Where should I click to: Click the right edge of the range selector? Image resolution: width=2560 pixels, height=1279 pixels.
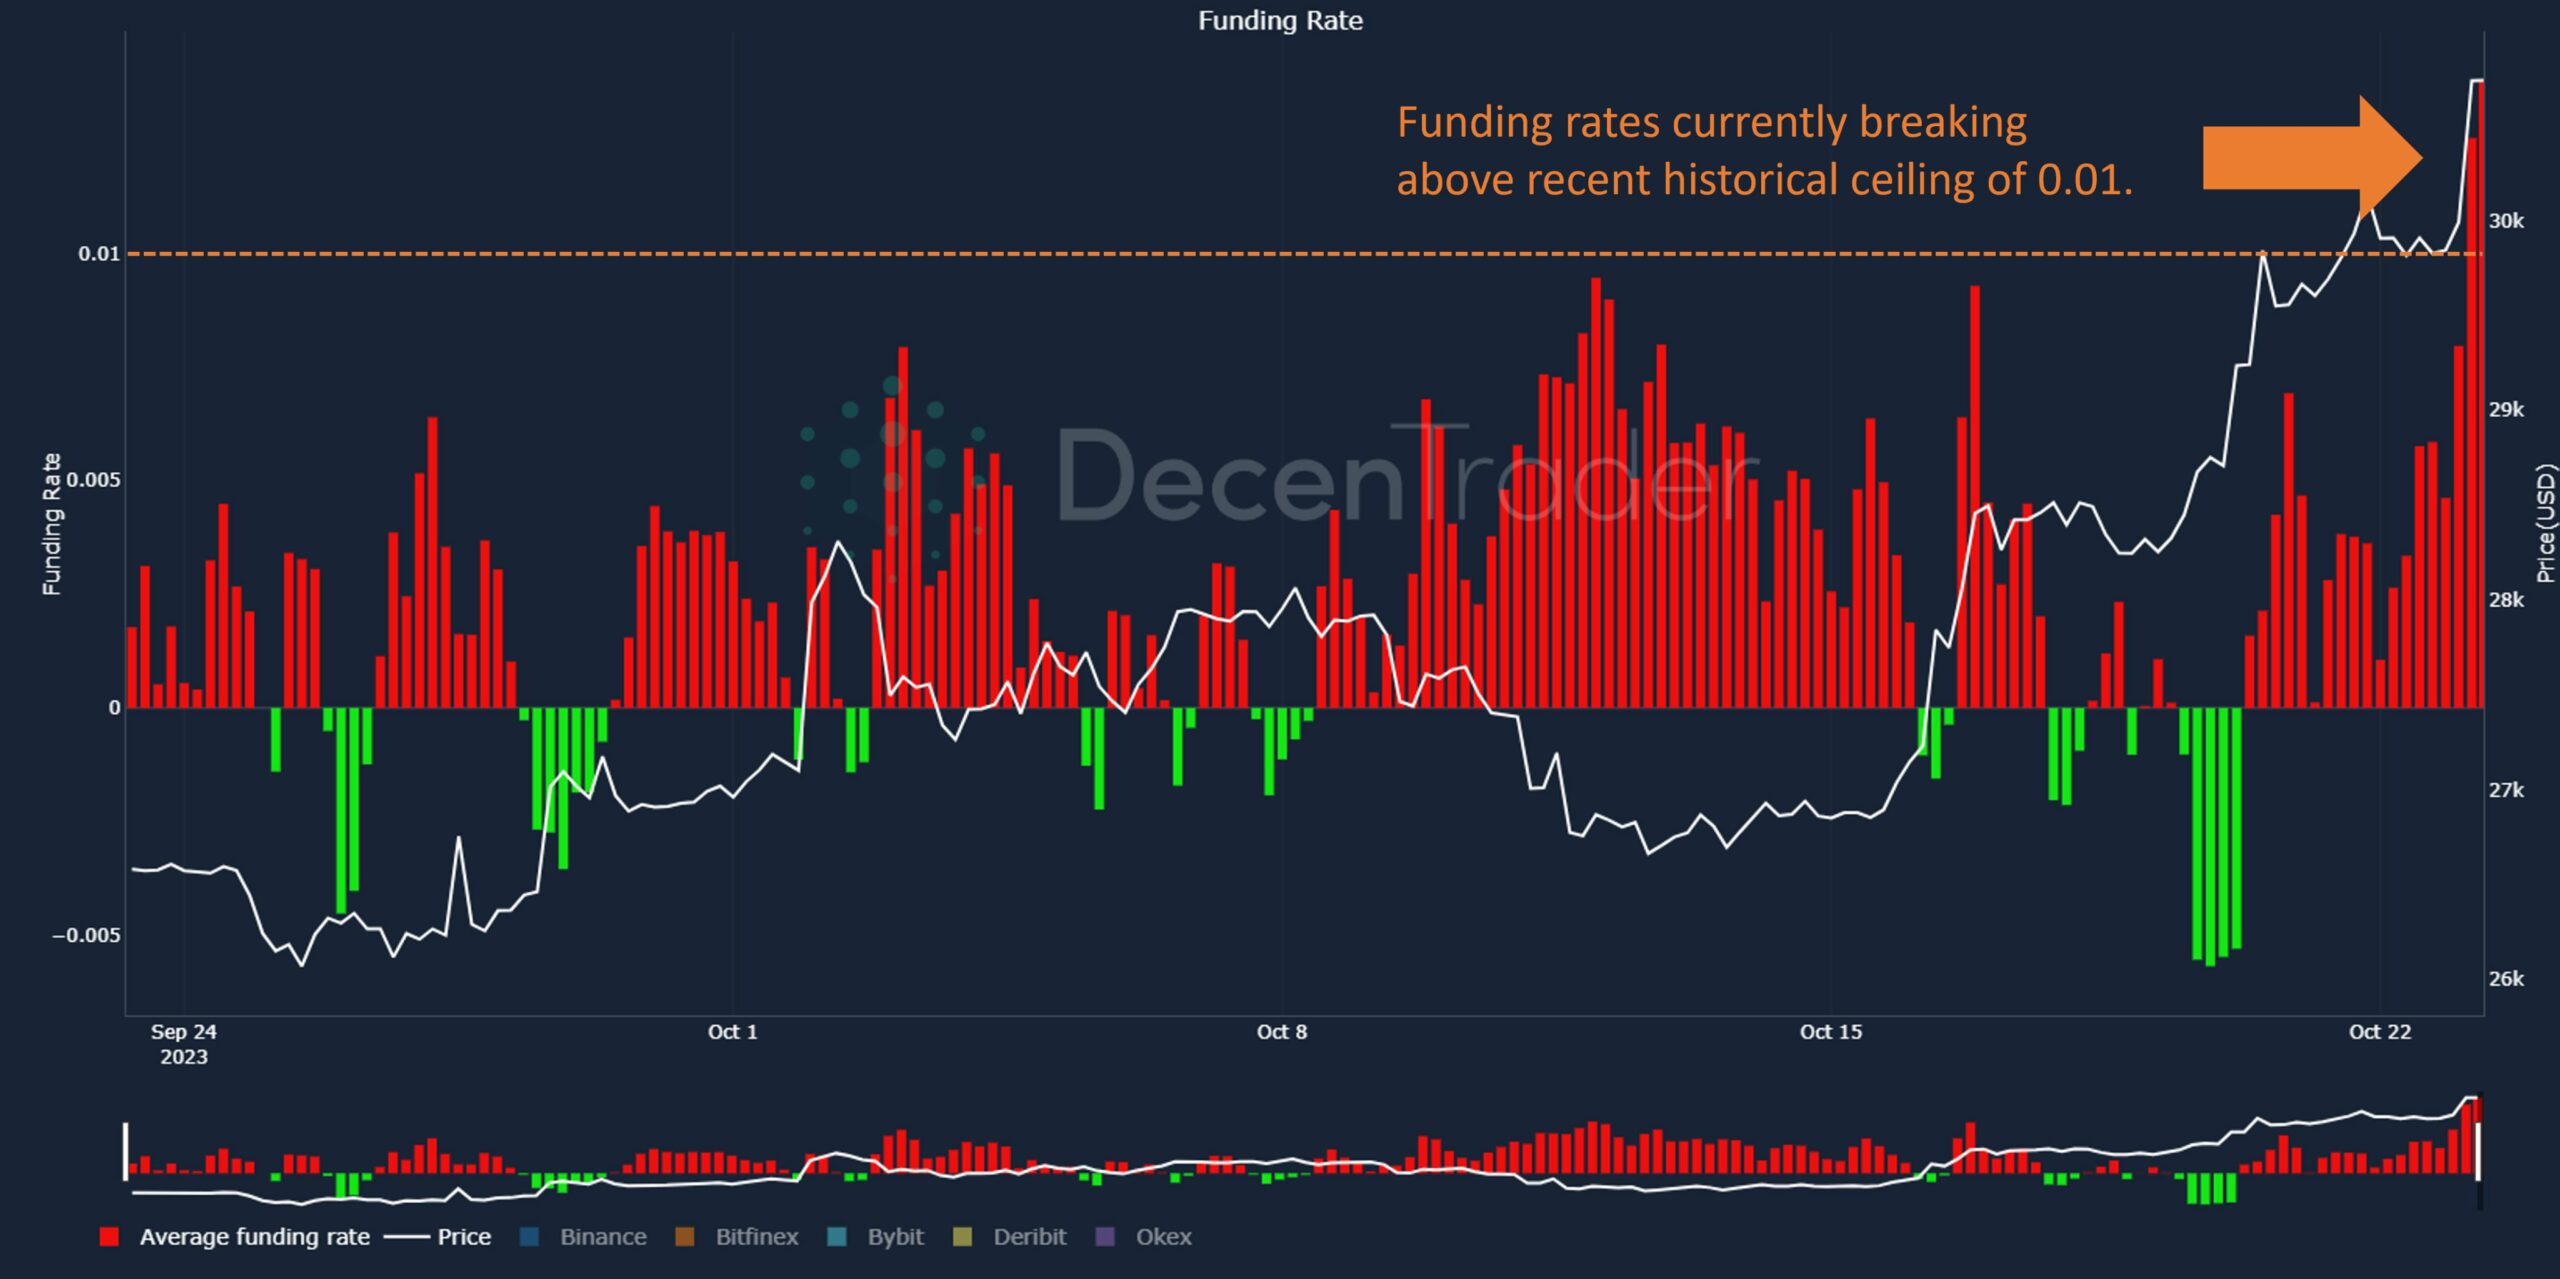pos(2480,1150)
